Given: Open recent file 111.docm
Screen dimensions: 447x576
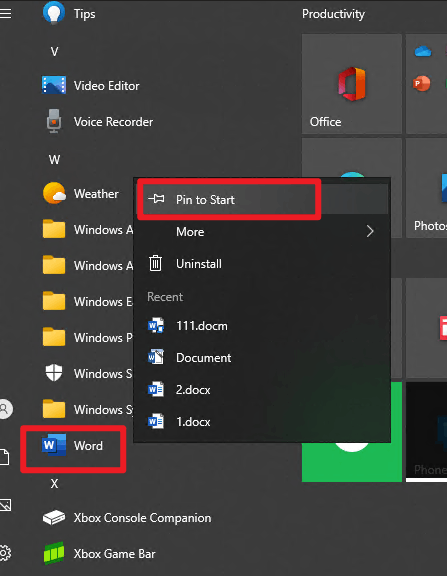Looking at the screenshot, I should coord(261,326).
